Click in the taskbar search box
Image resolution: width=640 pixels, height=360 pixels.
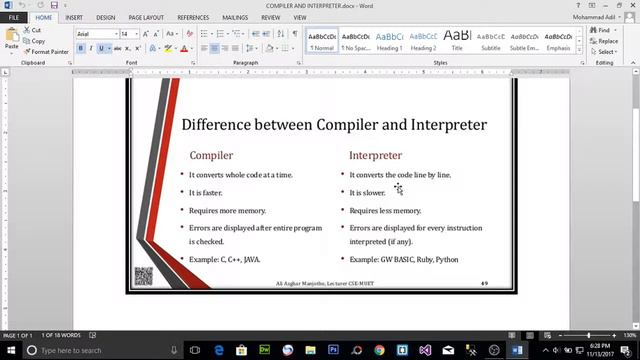[x=102, y=350]
